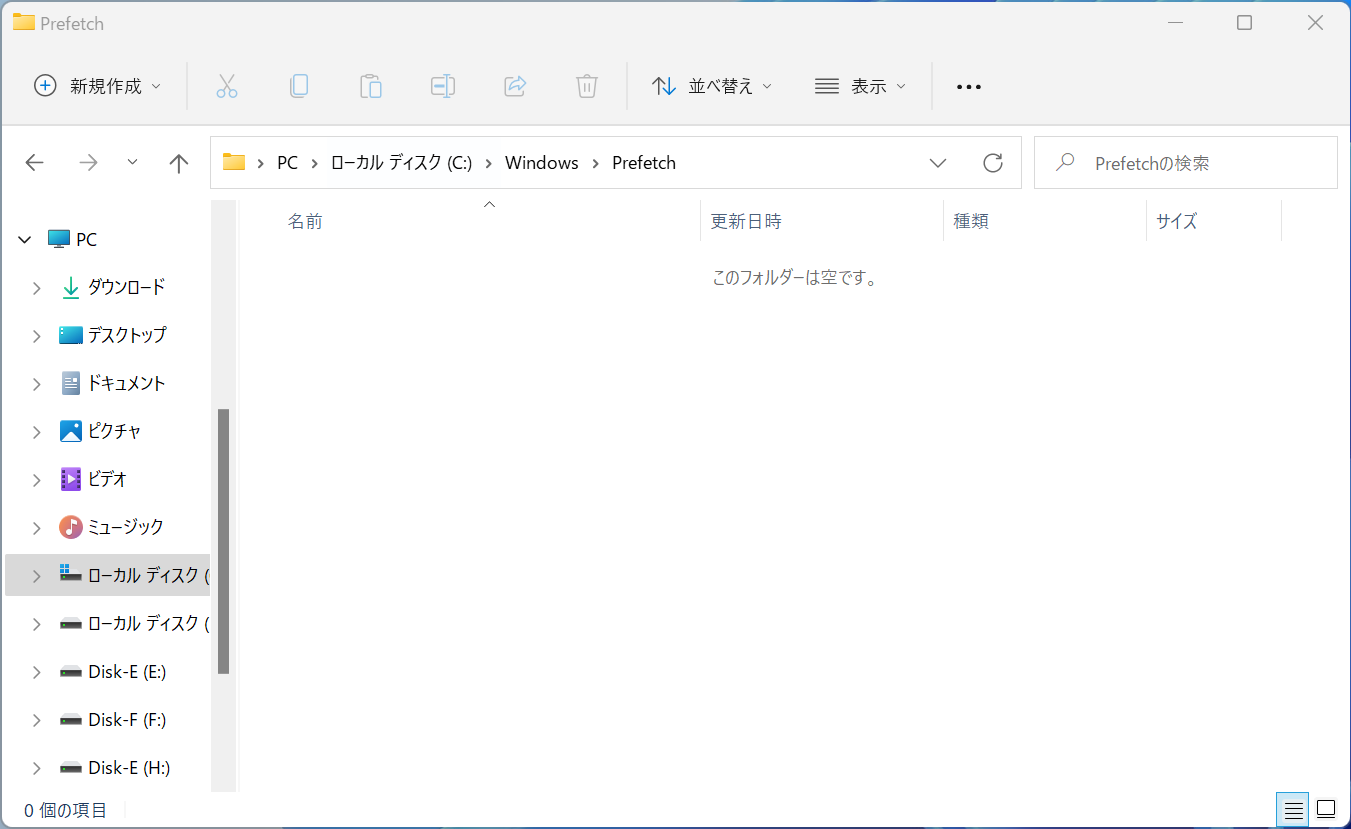Select ローカル ディスク (C:) breadcrumb
Viewport: 1351px width, 829px height.
click(x=401, y=163)
